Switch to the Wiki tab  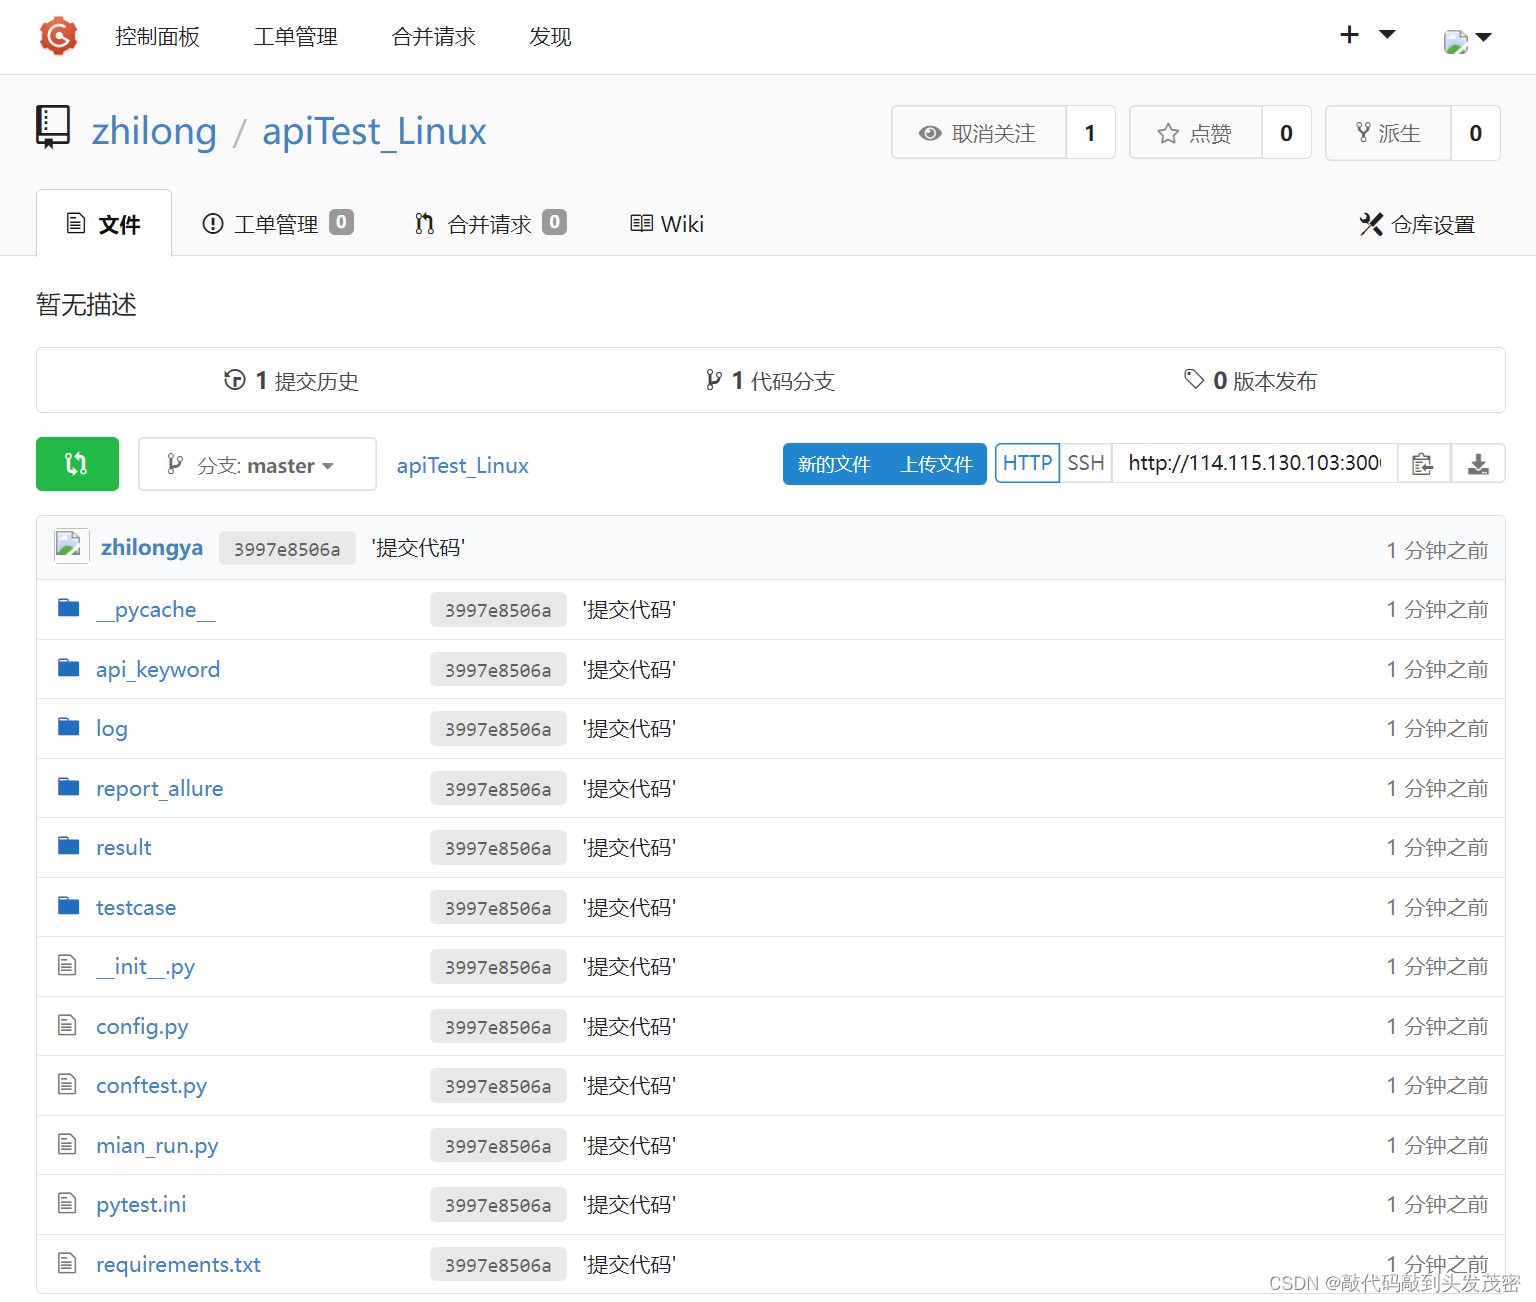pos(667,224)
